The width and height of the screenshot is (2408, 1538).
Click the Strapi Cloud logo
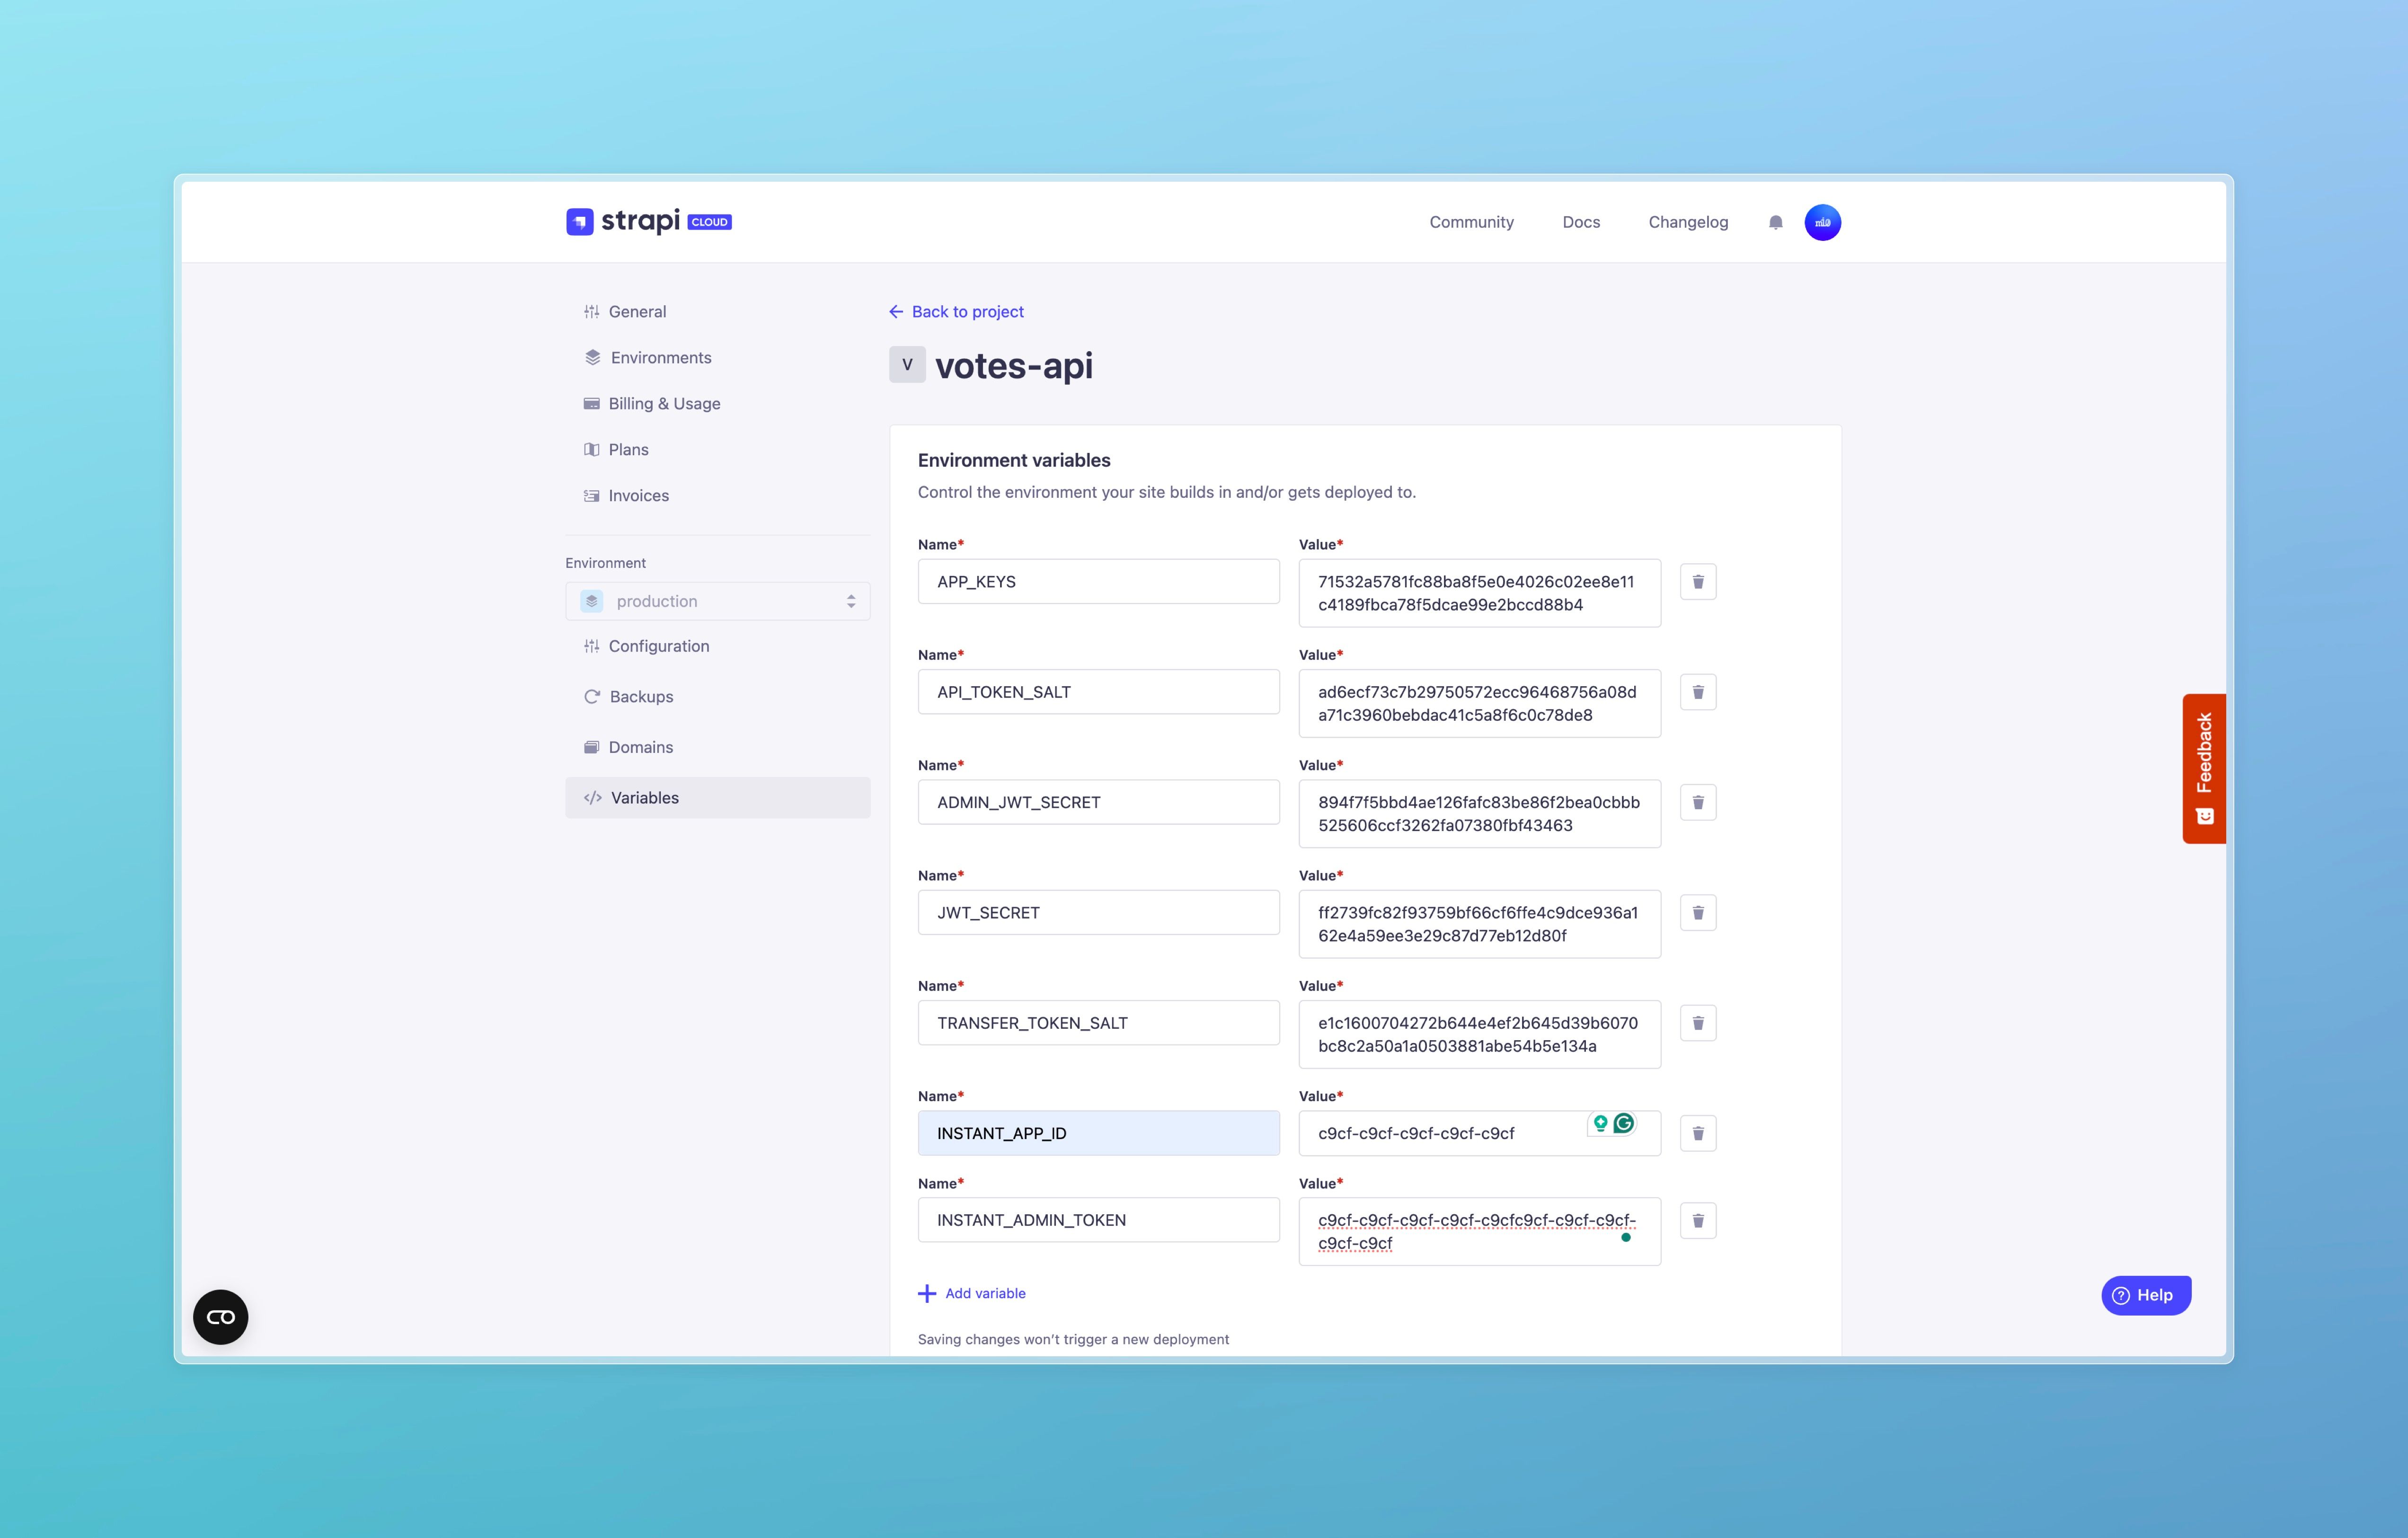tap(649, 221)
